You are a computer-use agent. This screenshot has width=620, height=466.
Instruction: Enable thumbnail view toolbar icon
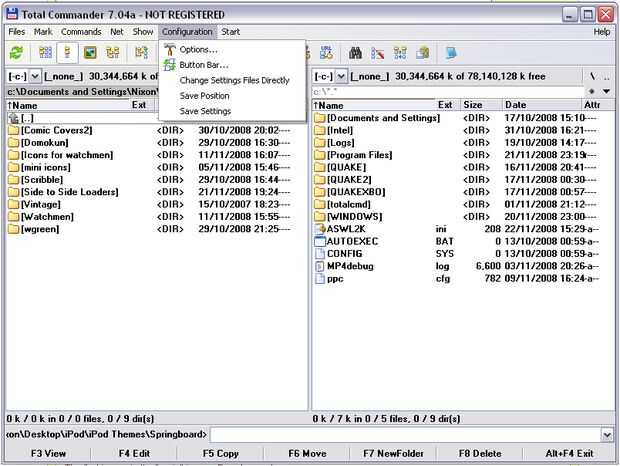point(90,53)
